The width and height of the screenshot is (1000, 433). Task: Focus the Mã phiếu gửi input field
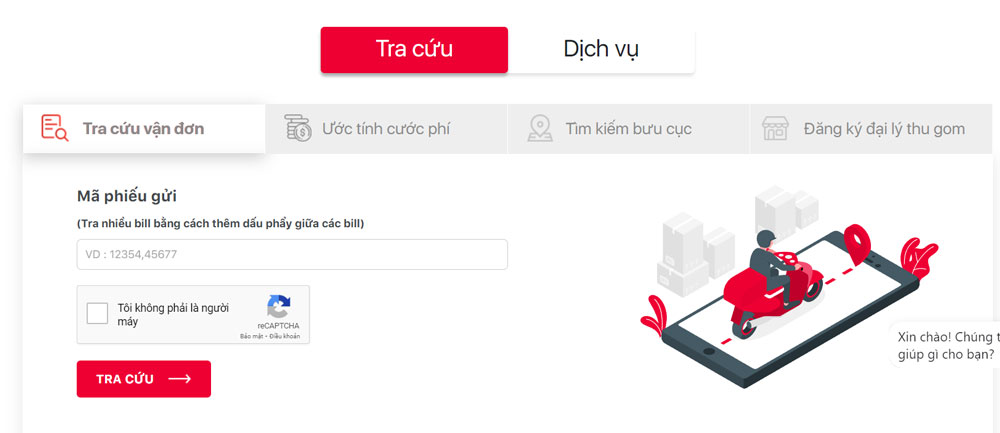[x=292, y=254]
